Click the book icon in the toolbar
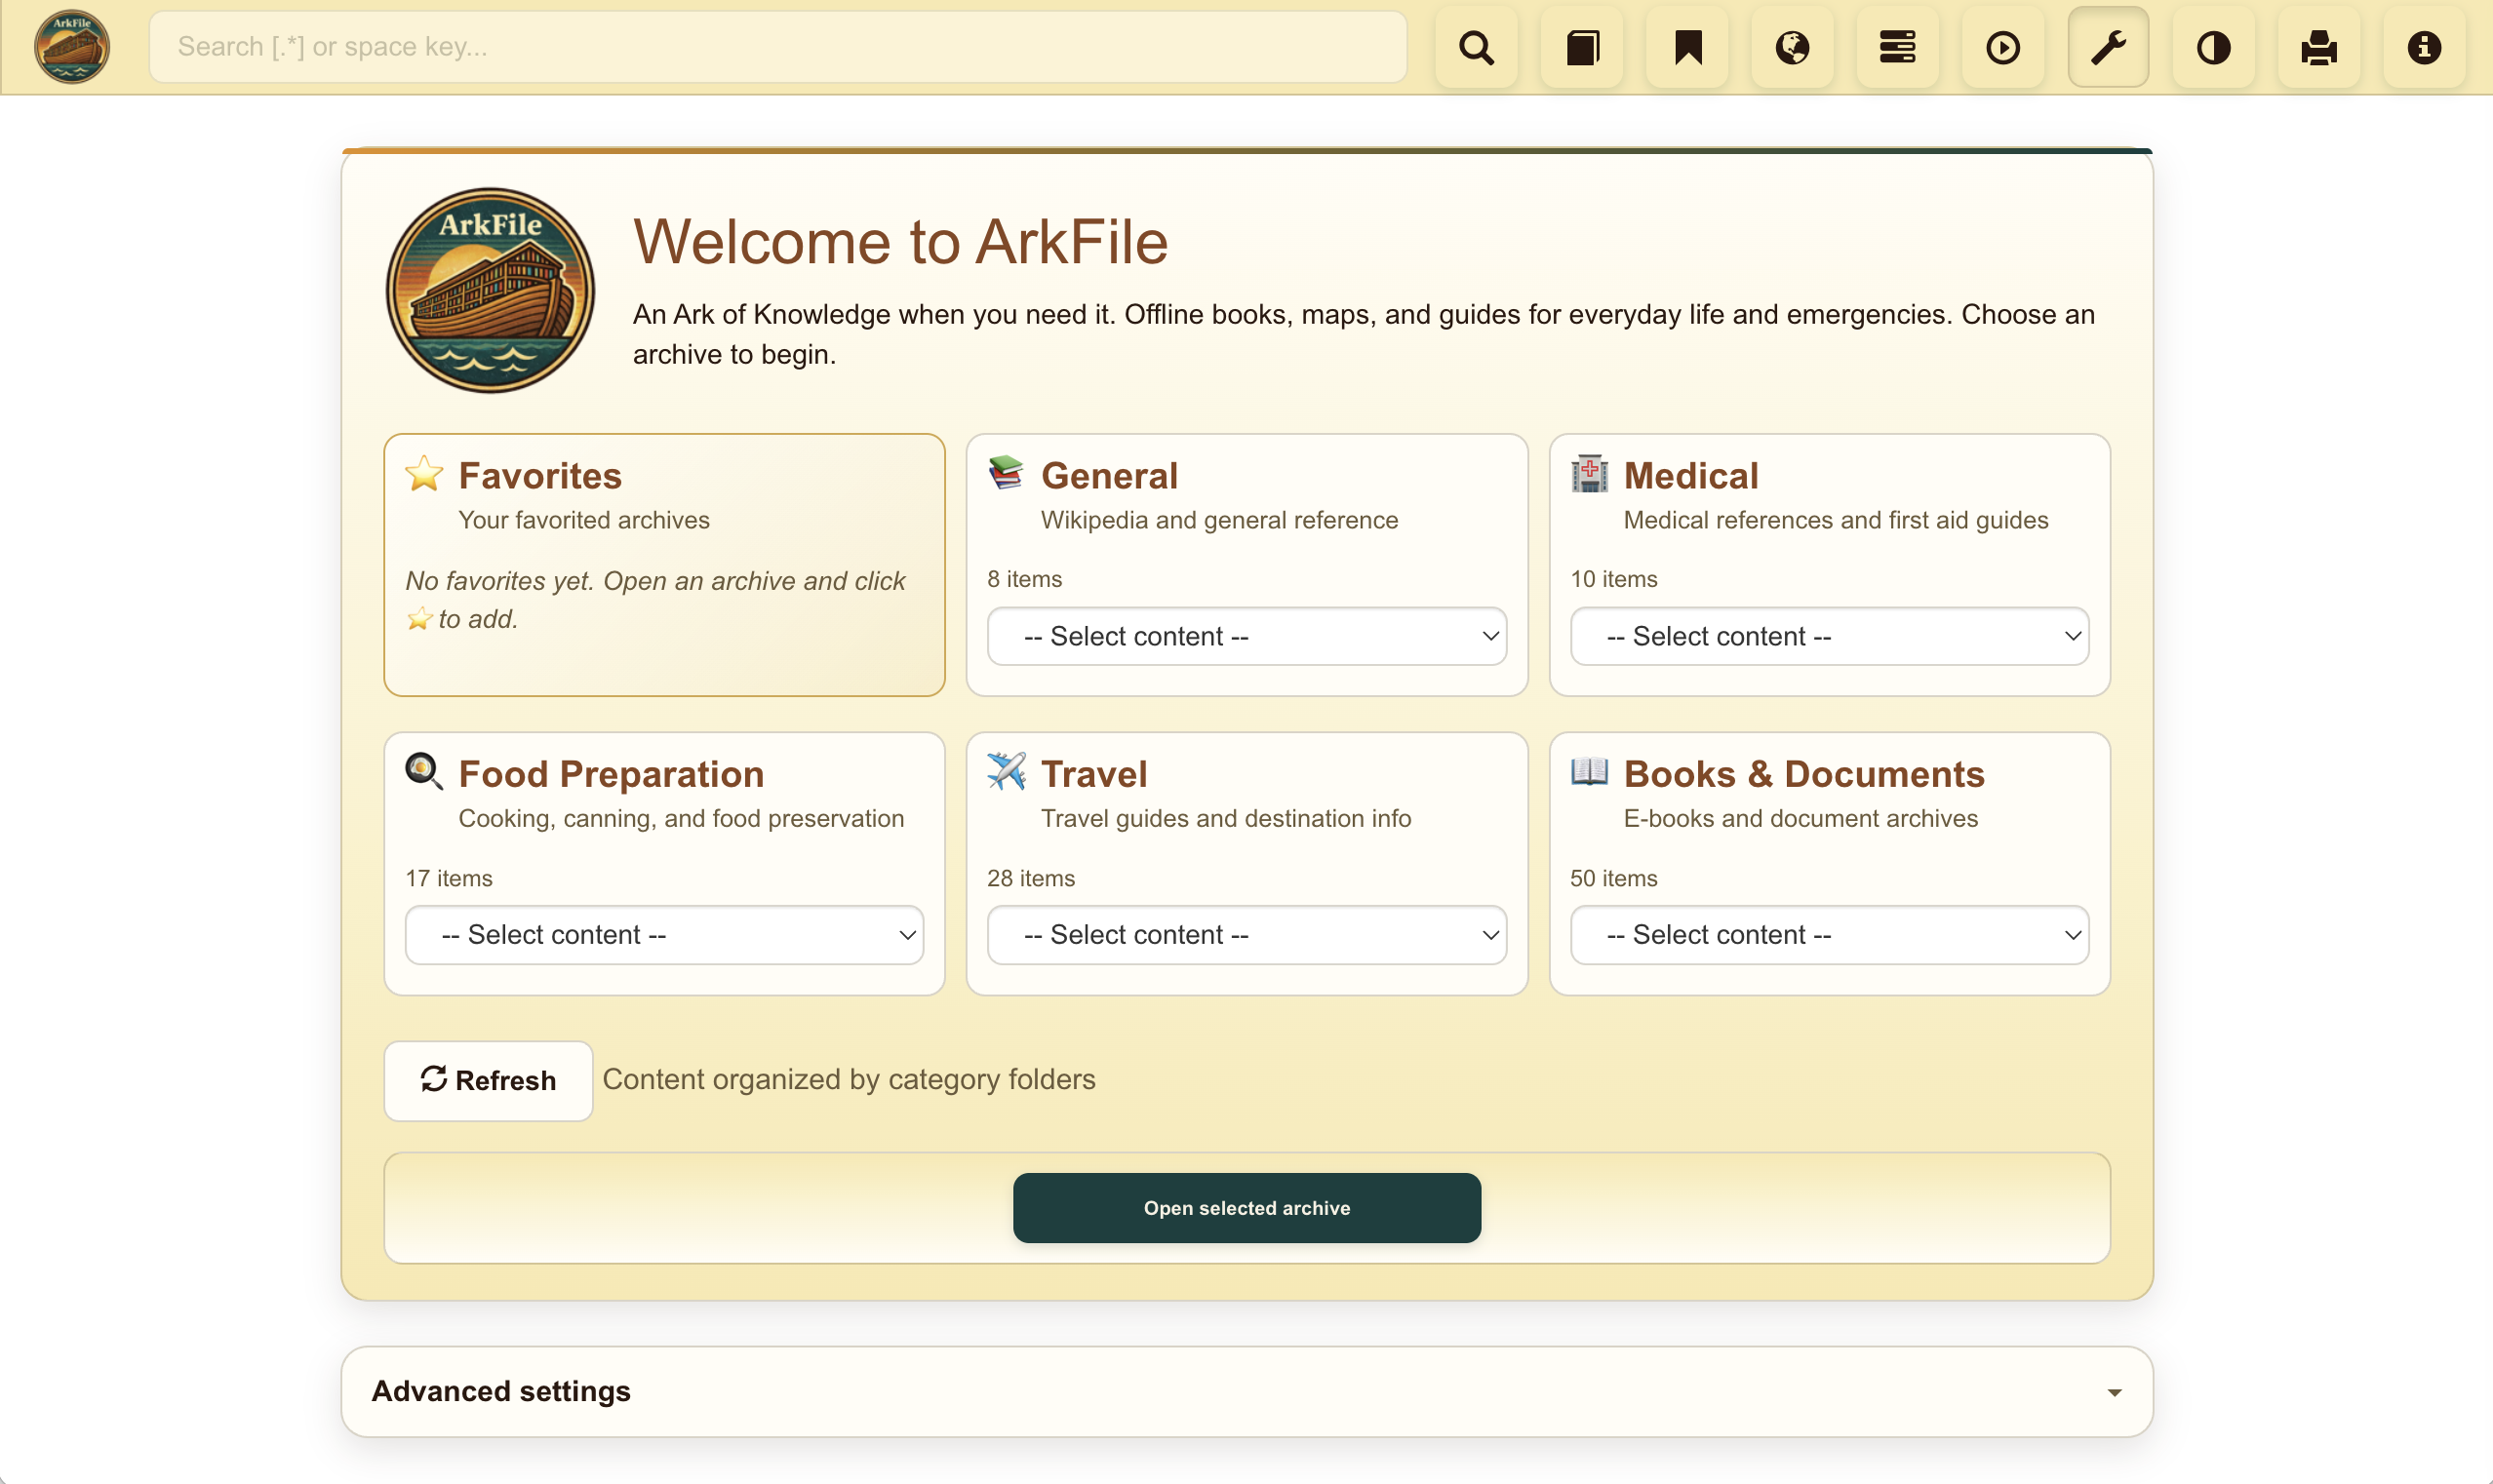 [x=1581, y=47]
